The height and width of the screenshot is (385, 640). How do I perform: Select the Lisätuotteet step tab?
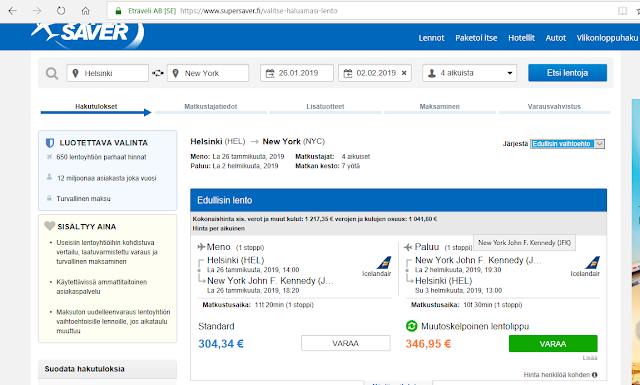[x=325, y=107]
